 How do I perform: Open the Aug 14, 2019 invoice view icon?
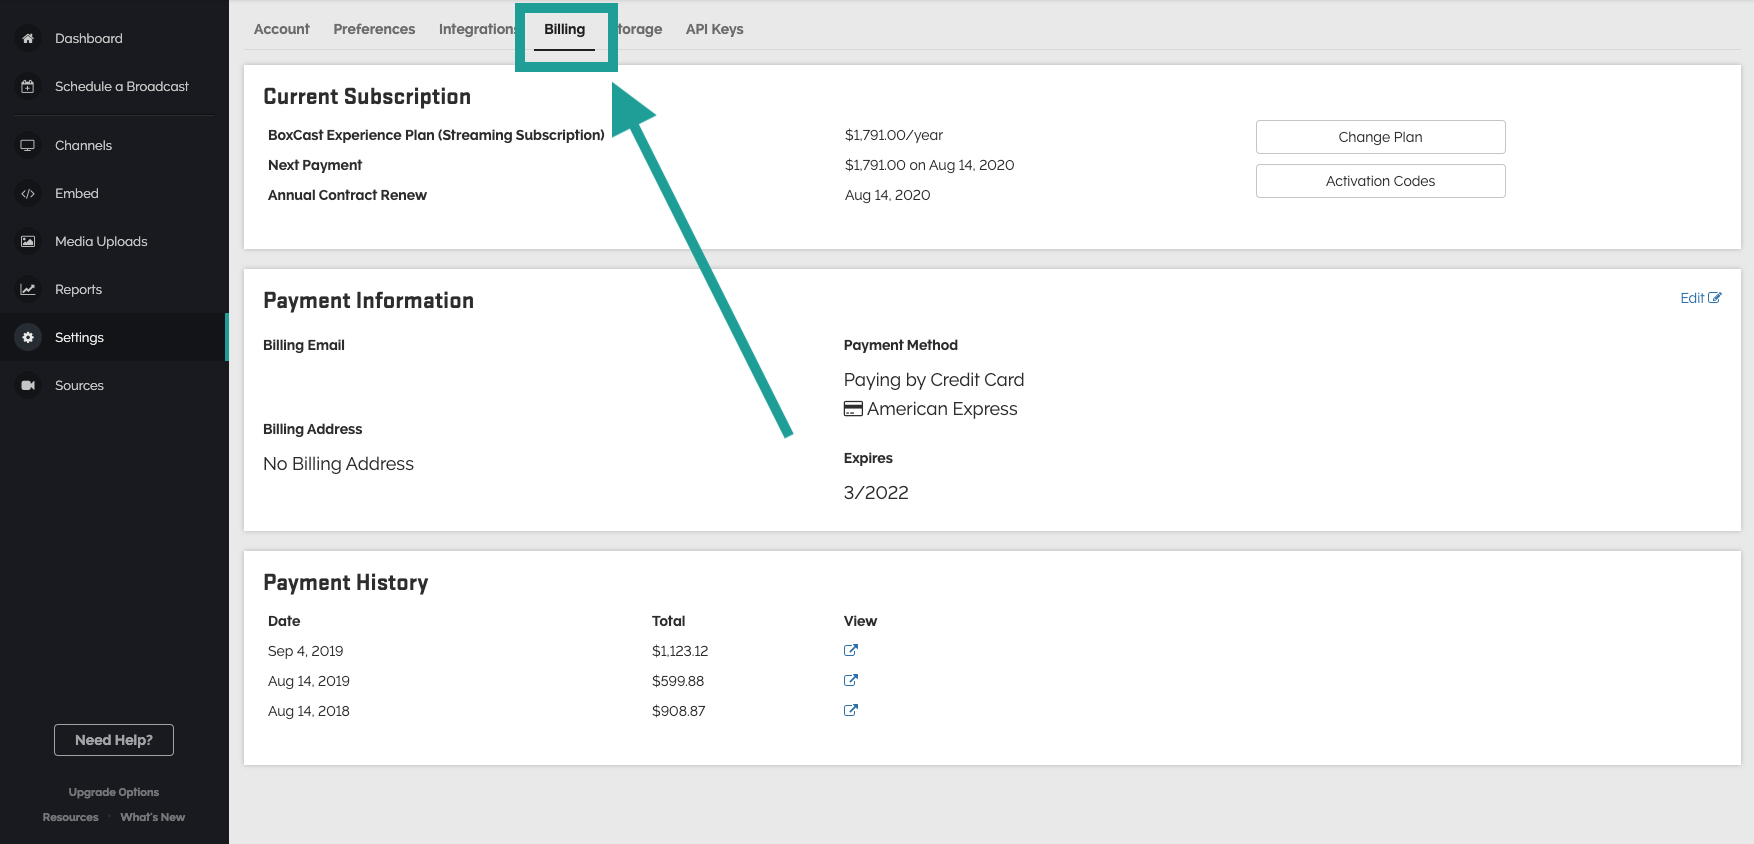(851, 680)
